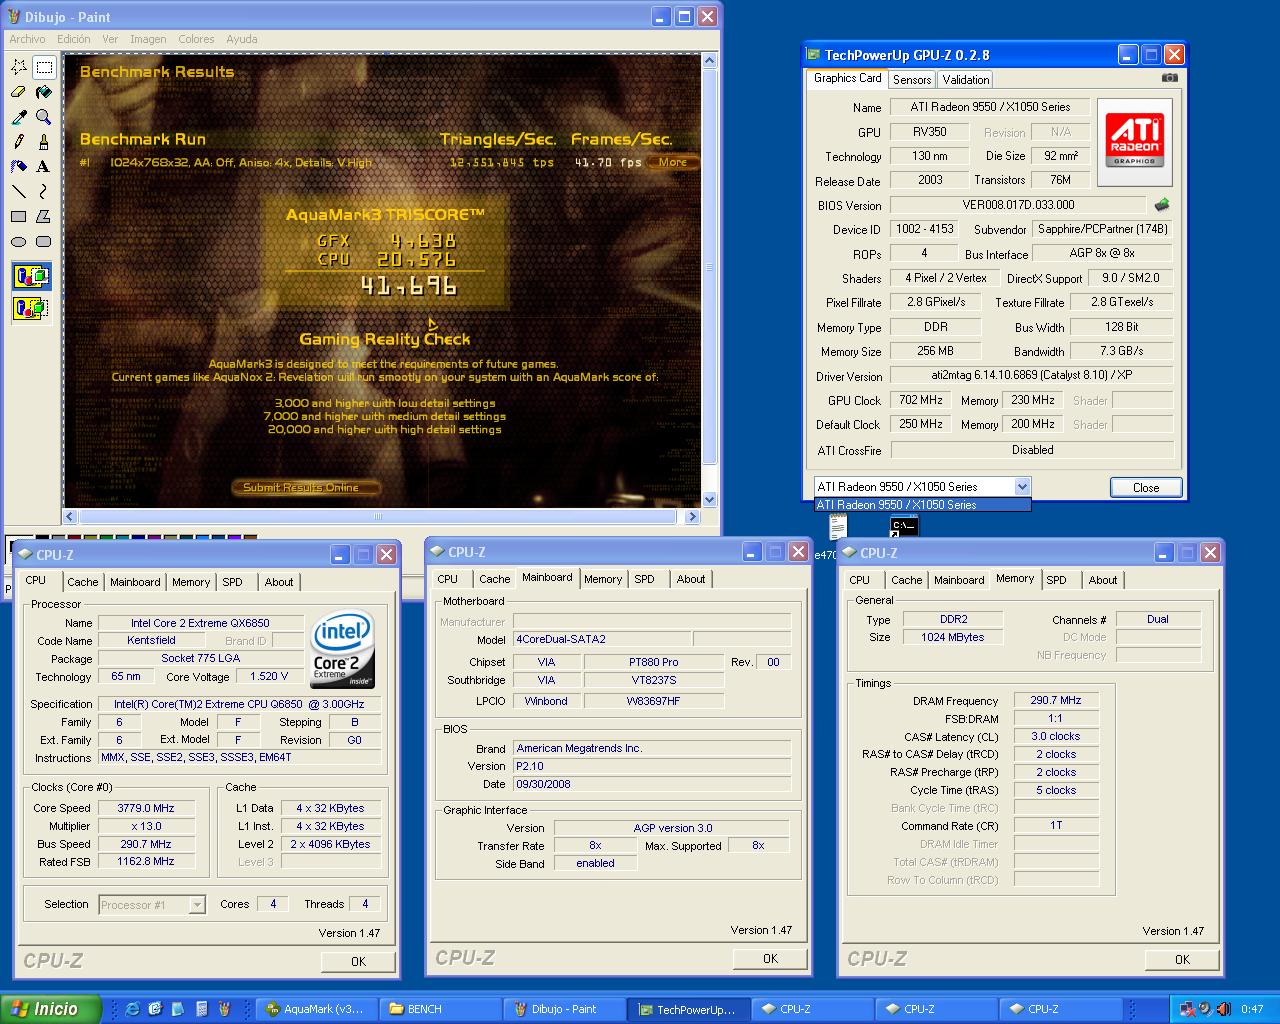This screenshot has width=1280, height=1024.
Task: Select the Pick Color eyedropper tool
Action: [x=19, y=117]
